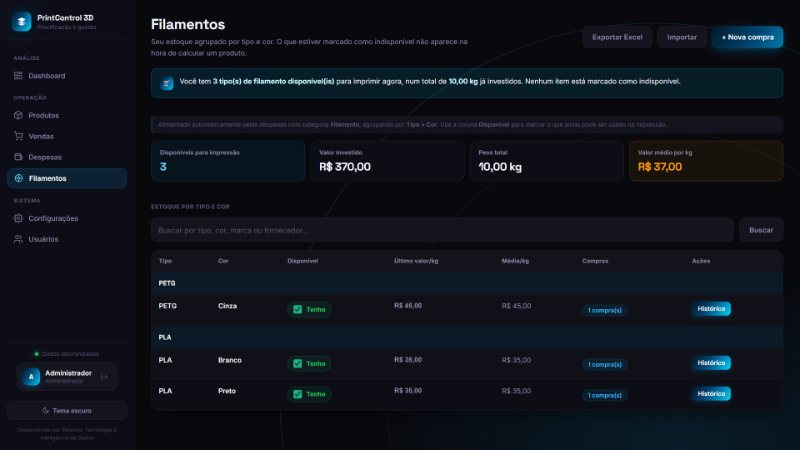Click the Filamentos page heading
Screen dimensions: 800x450
click(x=188, y=24)
